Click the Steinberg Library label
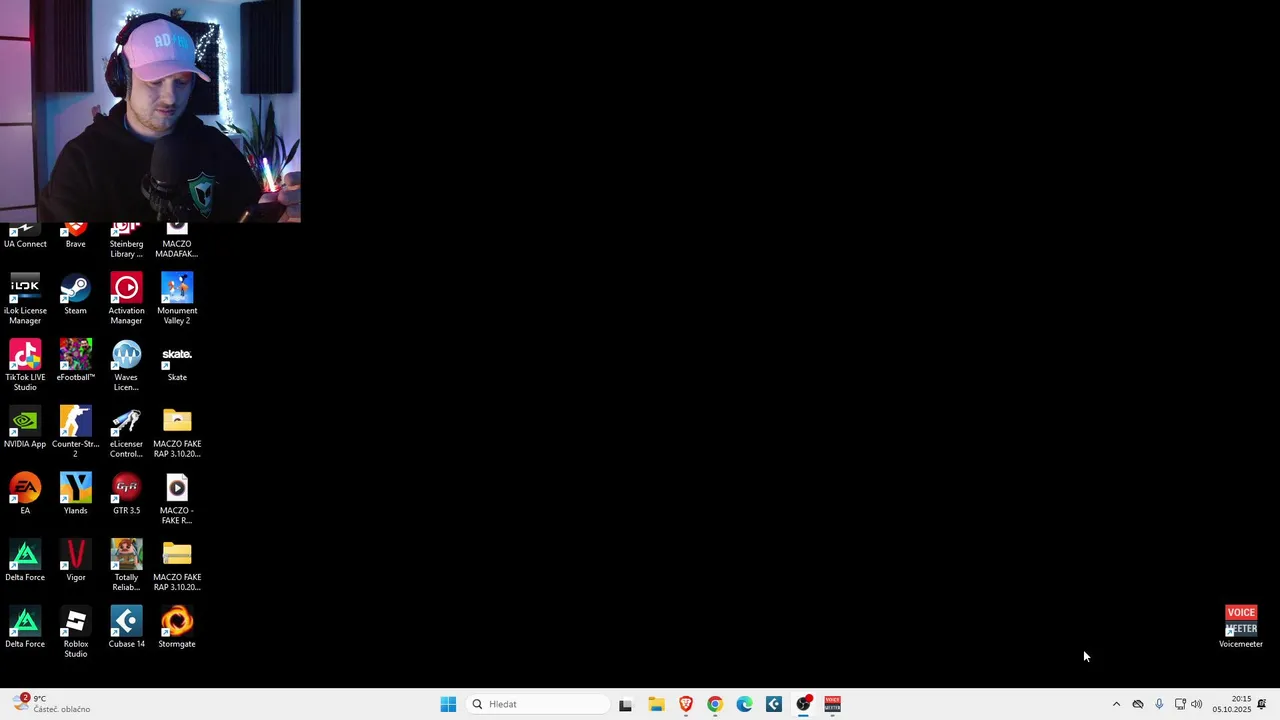This screenshot has width=1280, height=720. [126, 249]
